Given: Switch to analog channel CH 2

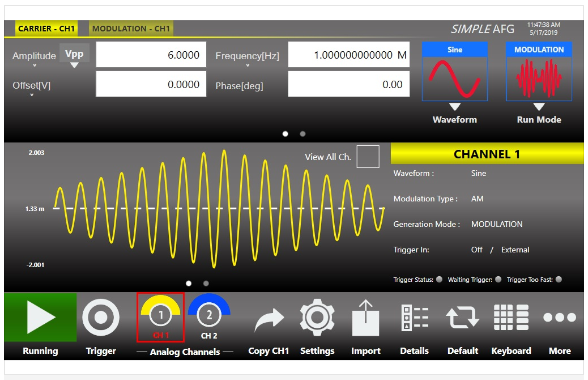Looking at the screenshot, I should pos(209,317).
